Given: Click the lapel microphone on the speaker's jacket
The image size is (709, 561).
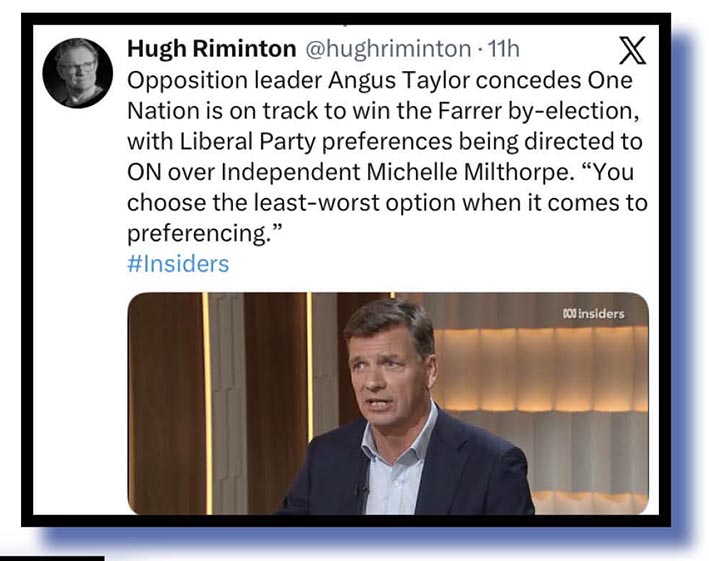Looking at the screenshot, I should 360,490.
